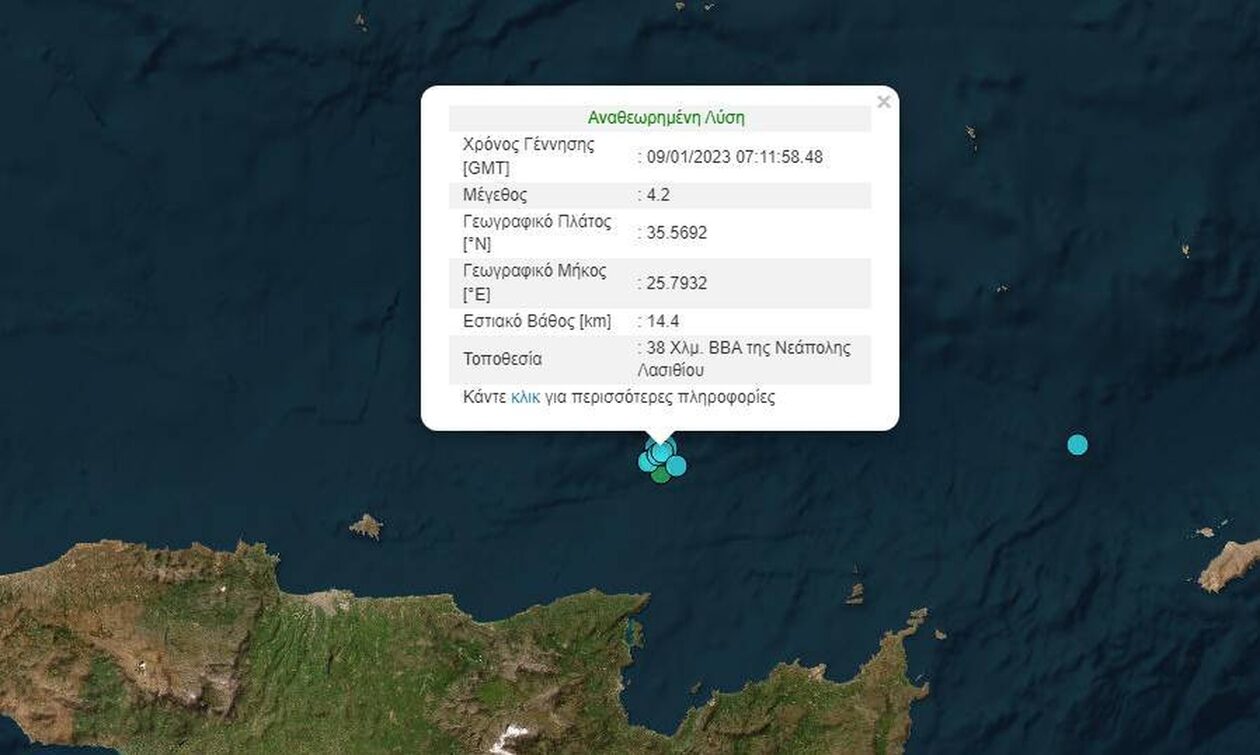Close the earthquake info popup
This screenshot has width=1260, height=755.
[883, 102]
